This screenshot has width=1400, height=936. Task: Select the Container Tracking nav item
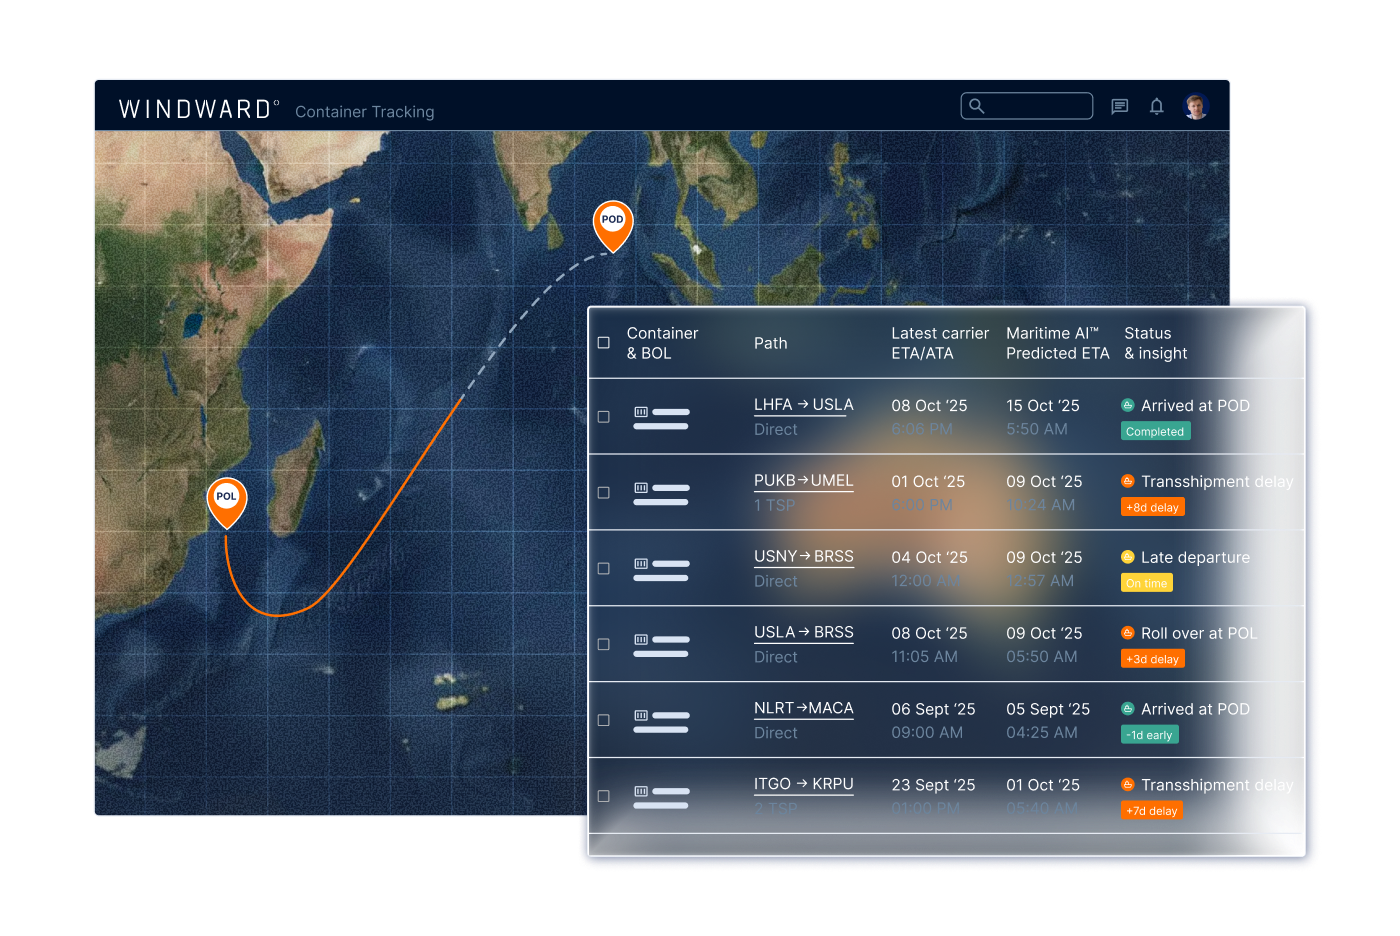pos(365,112)
